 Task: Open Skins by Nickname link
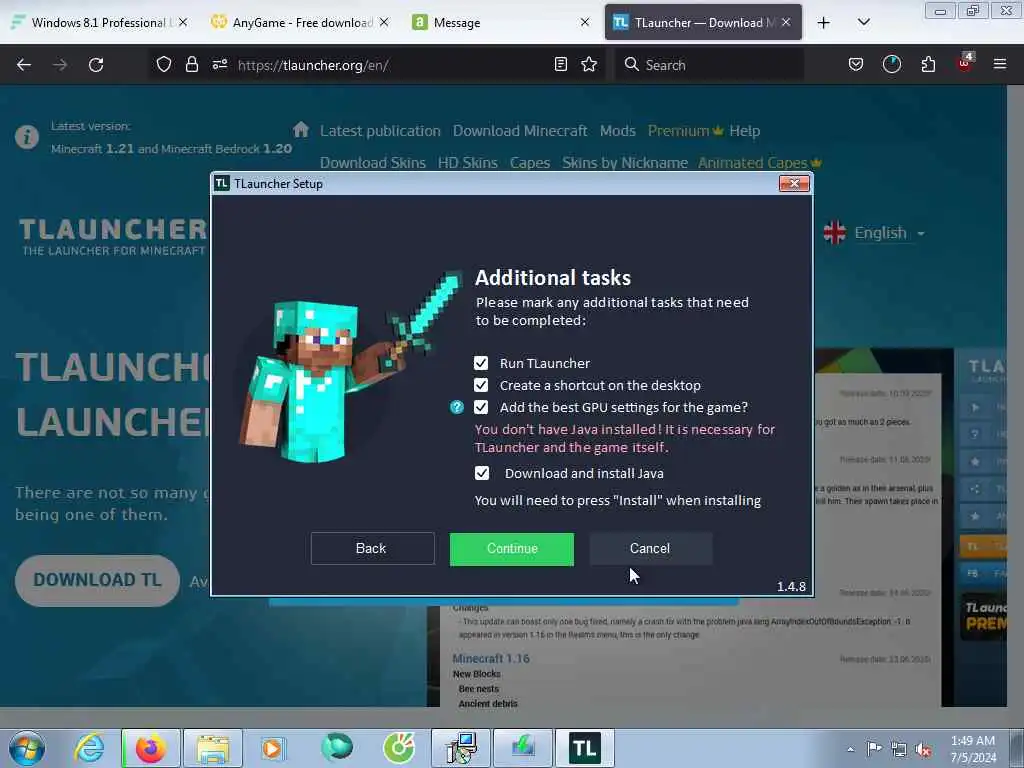click(x=625, y=163)
